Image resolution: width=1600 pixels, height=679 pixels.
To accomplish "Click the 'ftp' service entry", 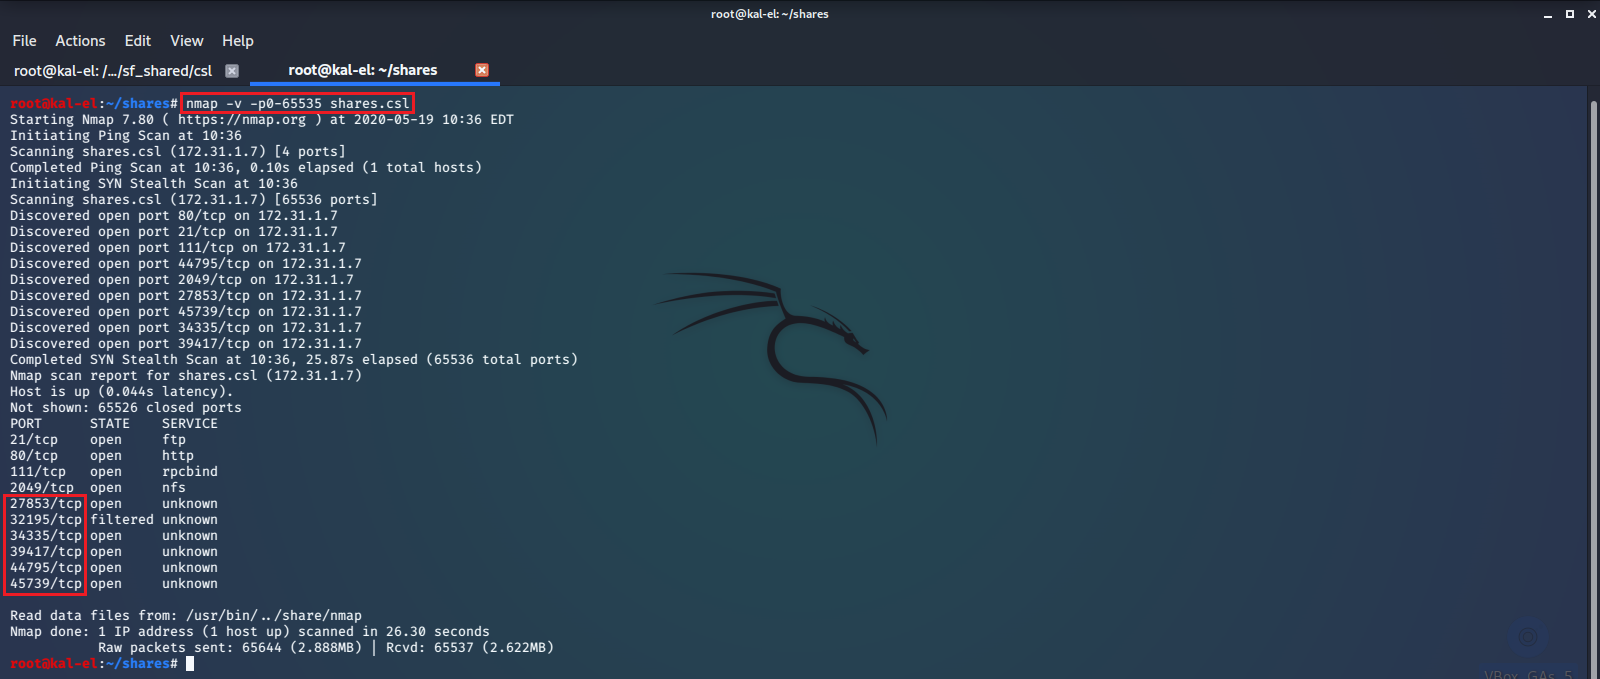I will point(174,439).
